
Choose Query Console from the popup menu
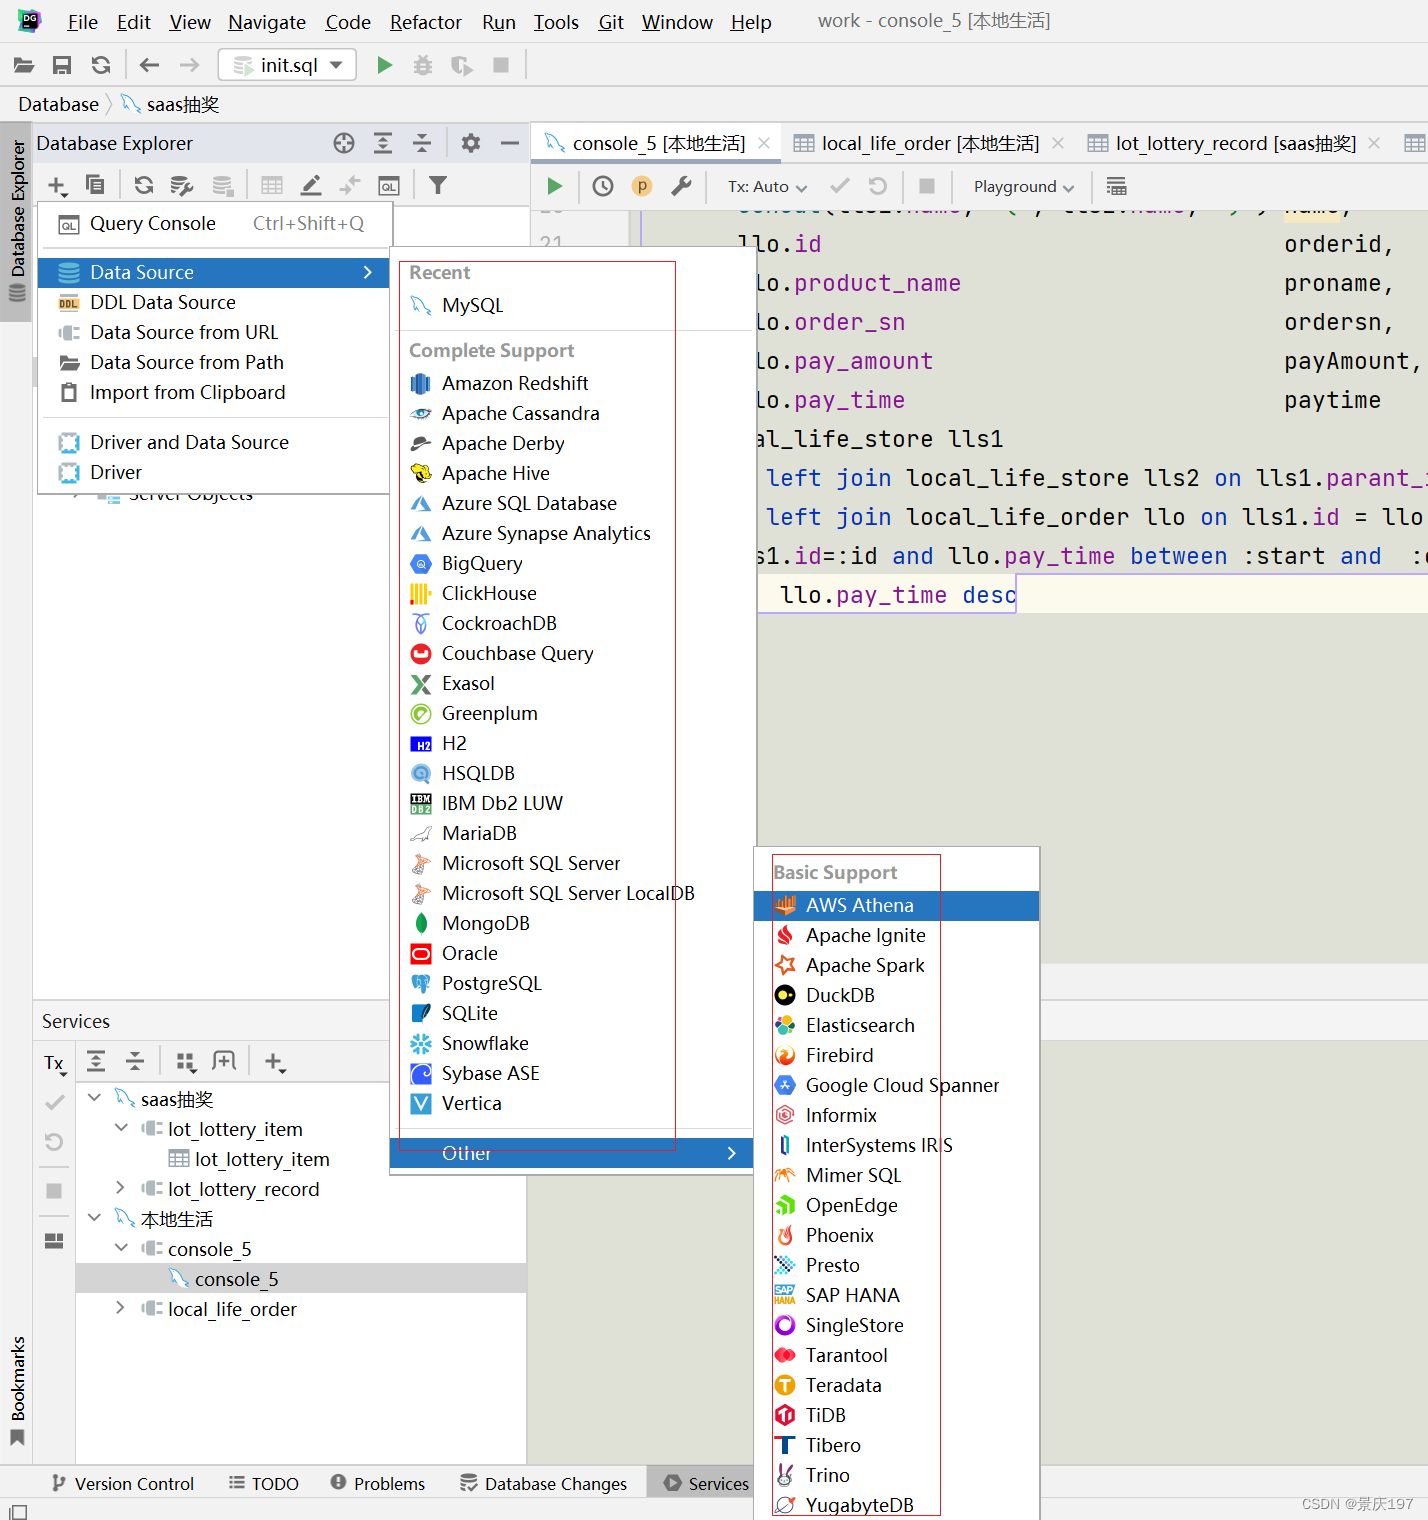pyautogui.click(x=214, y=223)
